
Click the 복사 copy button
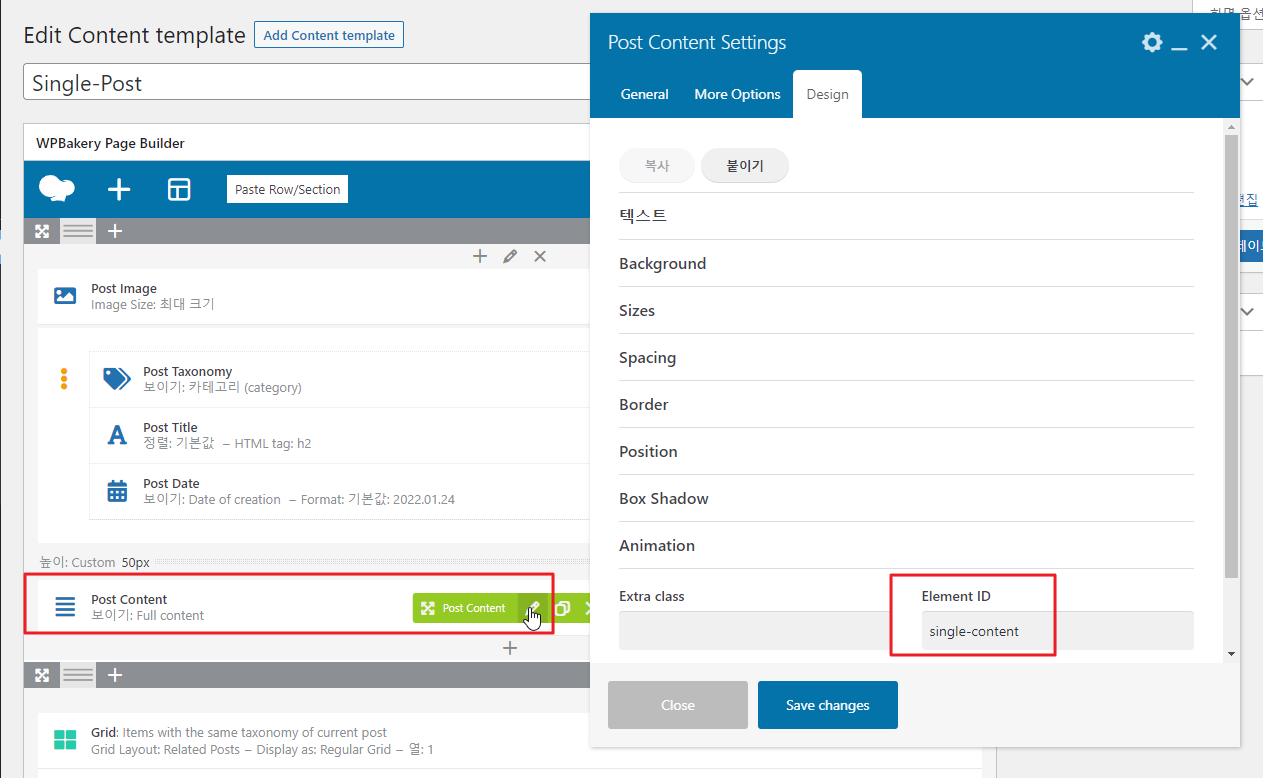coord(657,166)
